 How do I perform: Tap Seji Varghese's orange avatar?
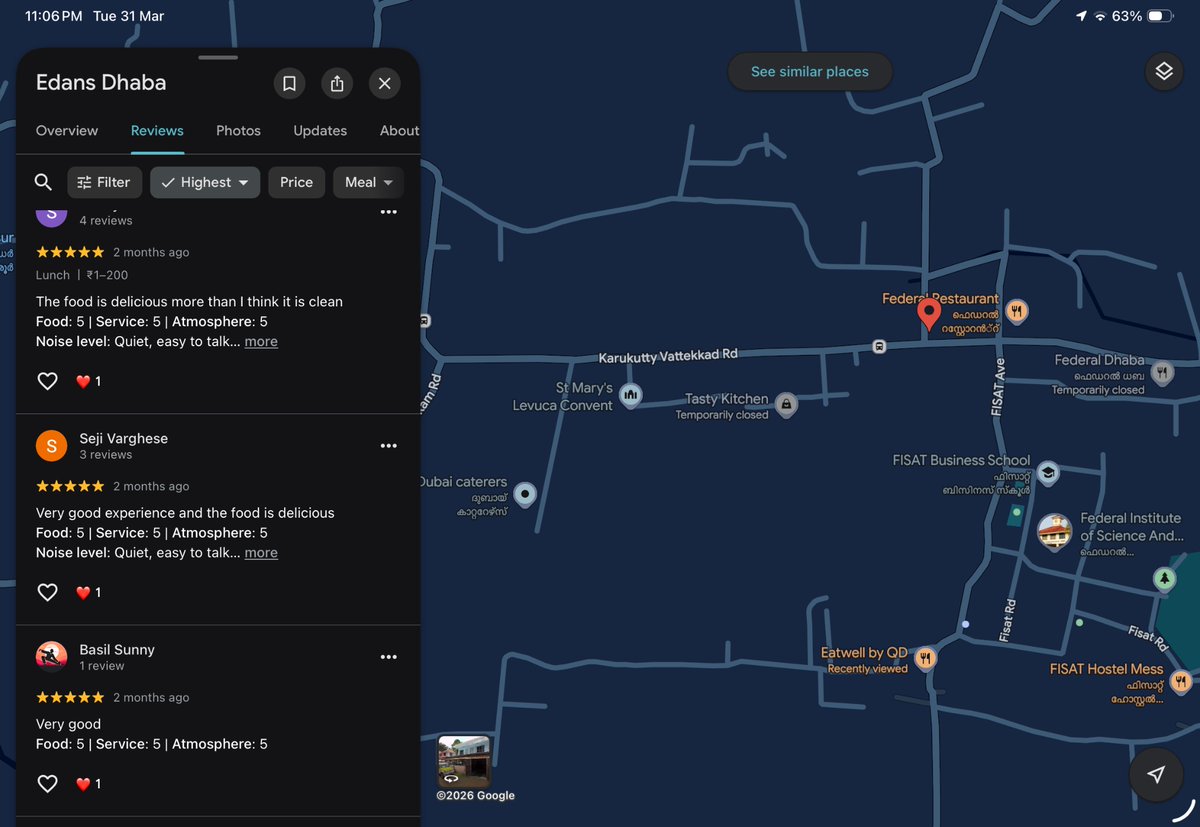tap(51, 446)
